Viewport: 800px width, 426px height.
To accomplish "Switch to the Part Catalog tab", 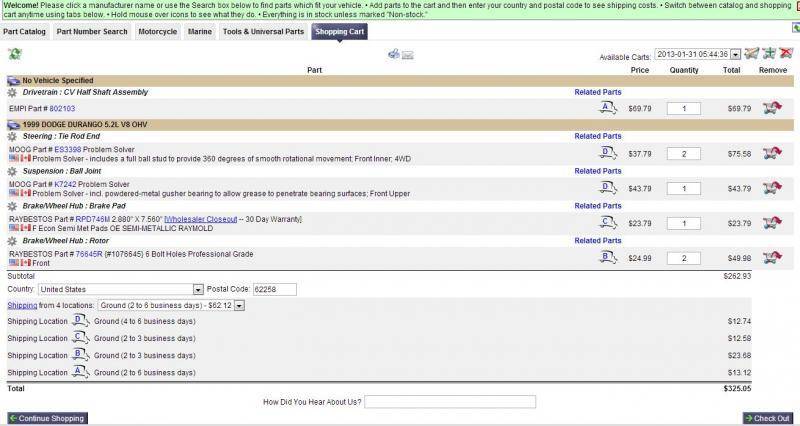I will [25, 32].
